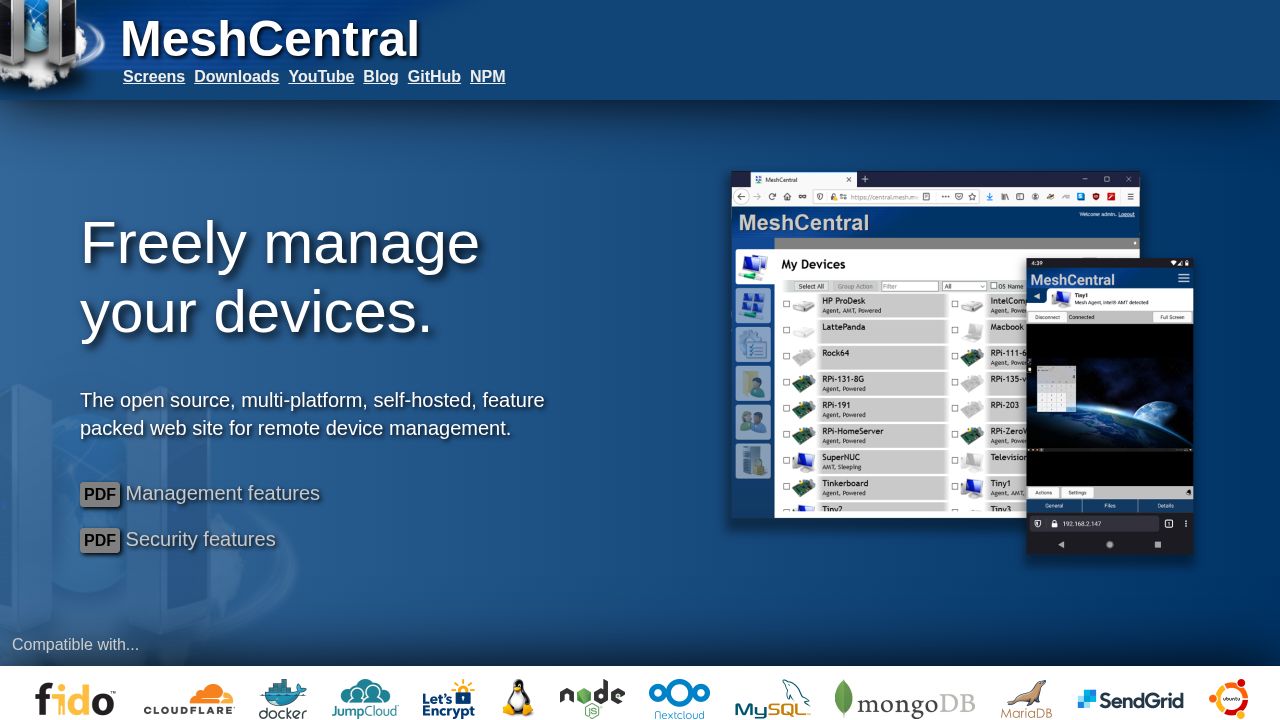
Task: Click the MeshCentral site title
Action: pyautogui.click(x=270, y=39)
